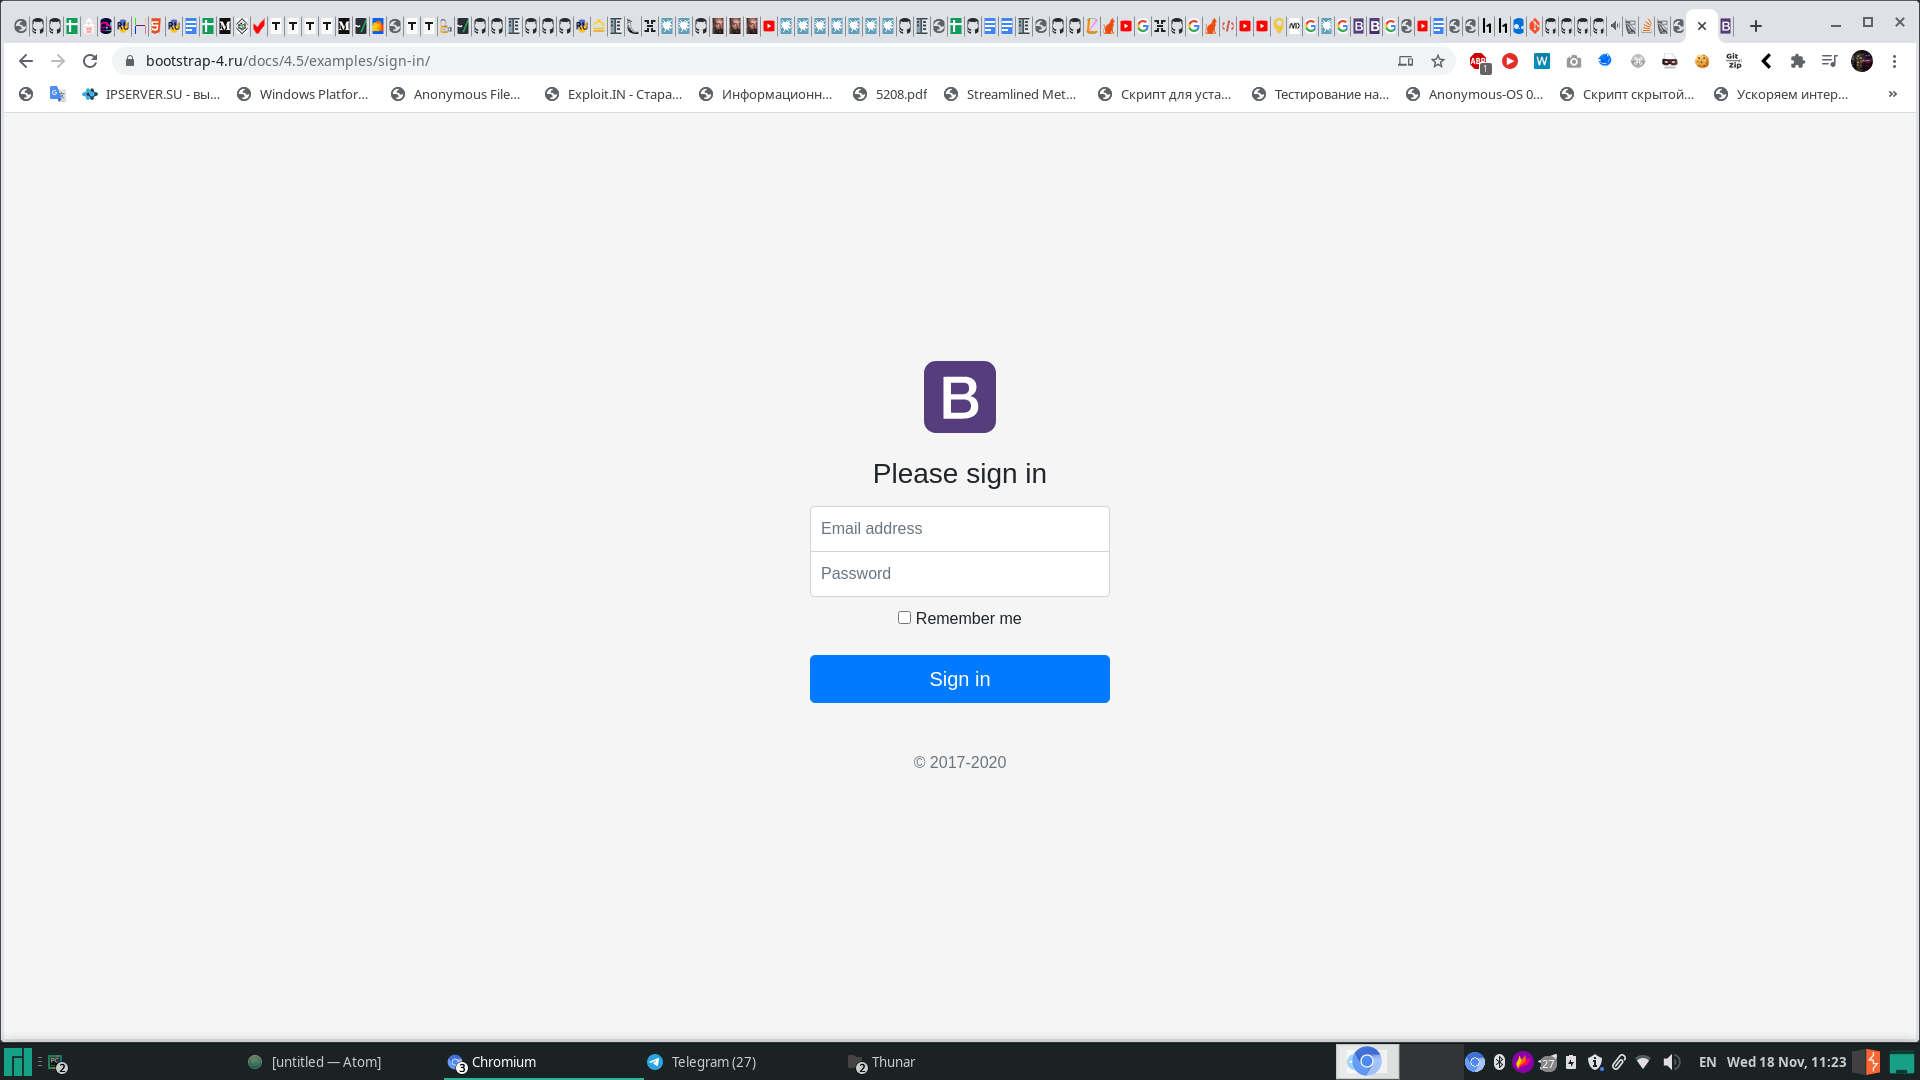
Task: Open the Streamlined Met... bookmark
Action: pyautogui.click(x=1010, y=94)
